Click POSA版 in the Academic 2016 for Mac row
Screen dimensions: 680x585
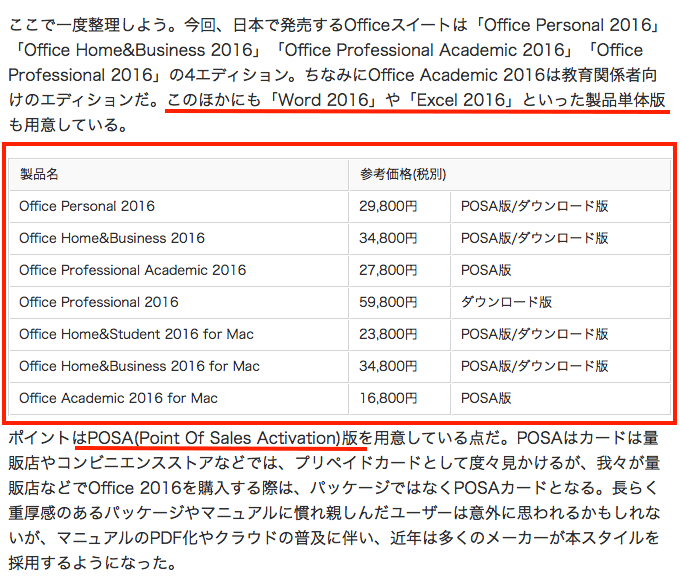561,399
